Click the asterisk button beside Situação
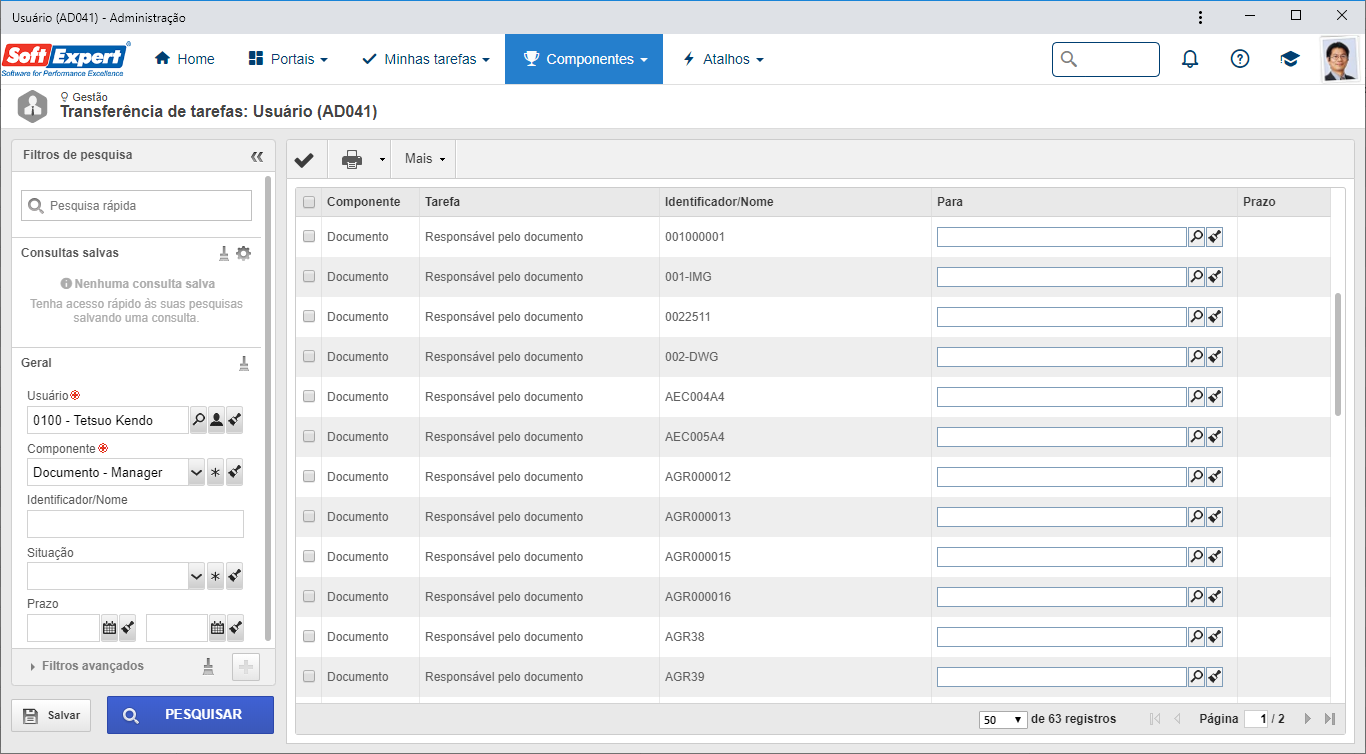Screen dimensions: 1366x754 (x=215, y=576)
